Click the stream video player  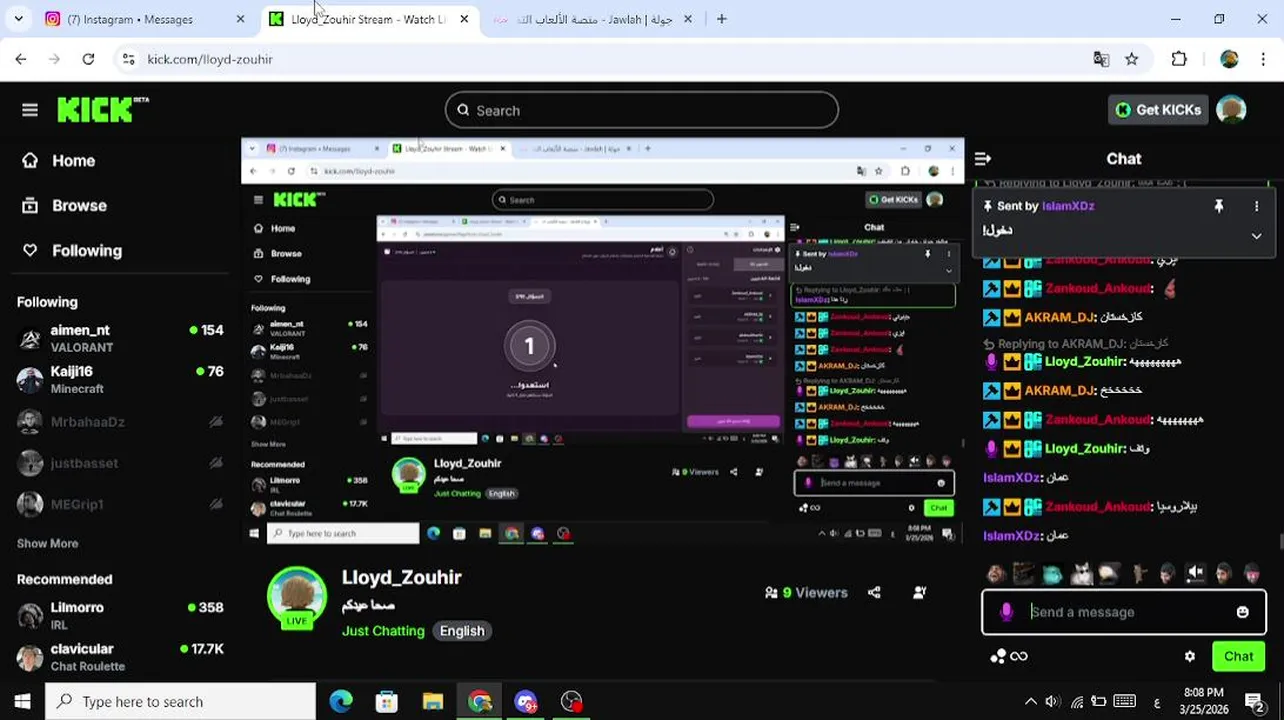click(x=602, y=343)
